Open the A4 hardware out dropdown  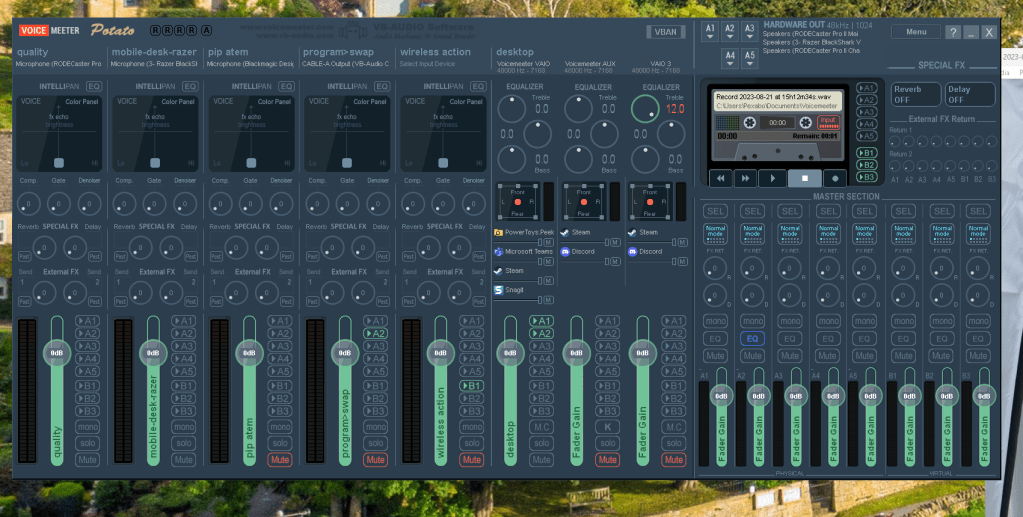click(730, 59)
